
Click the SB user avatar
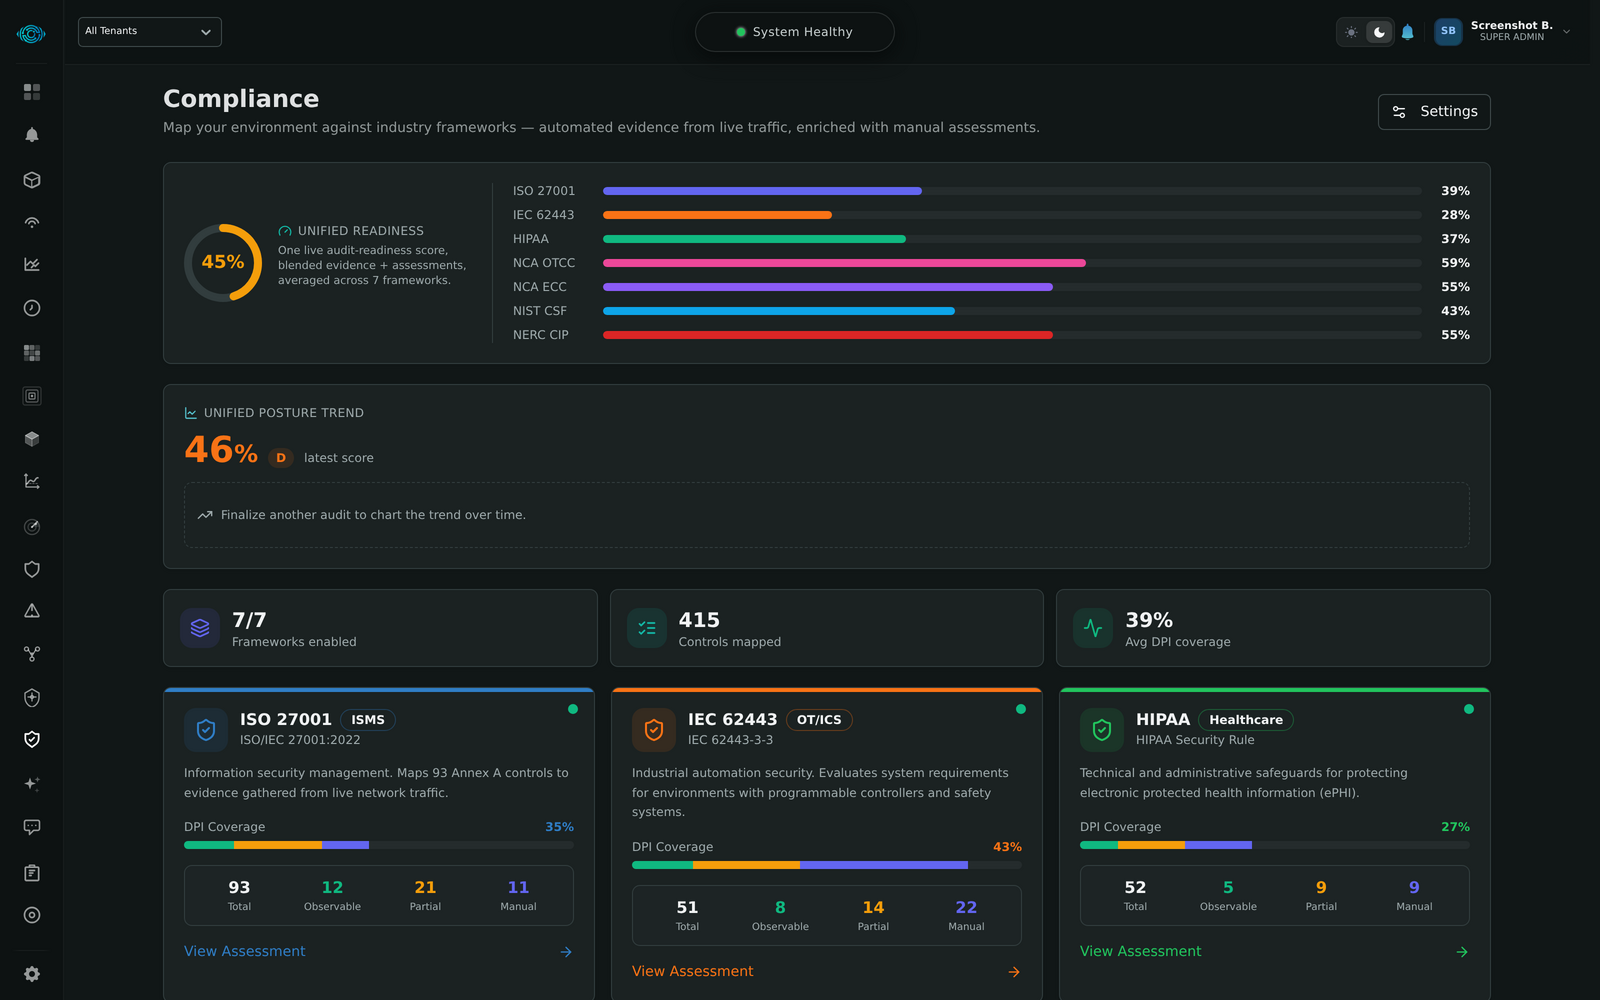[x=1448, y=32]
